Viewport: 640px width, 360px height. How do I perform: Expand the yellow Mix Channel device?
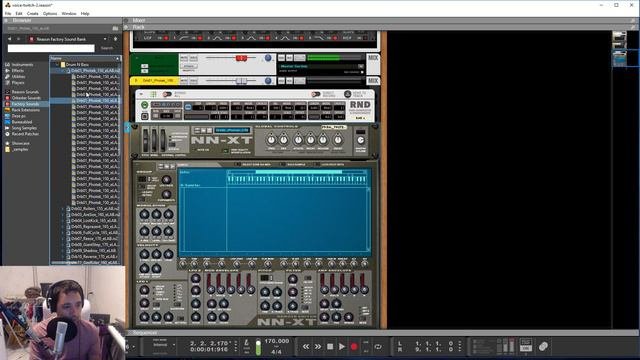point(136,81)
